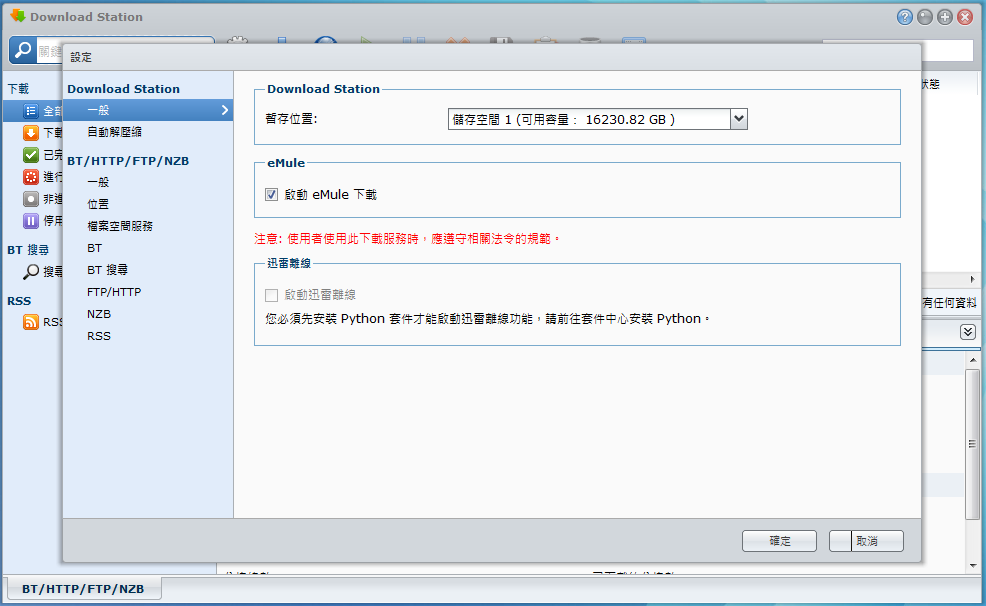Click the eMule section heading
This screenshot has height=606, width=986.
[286, 163]
